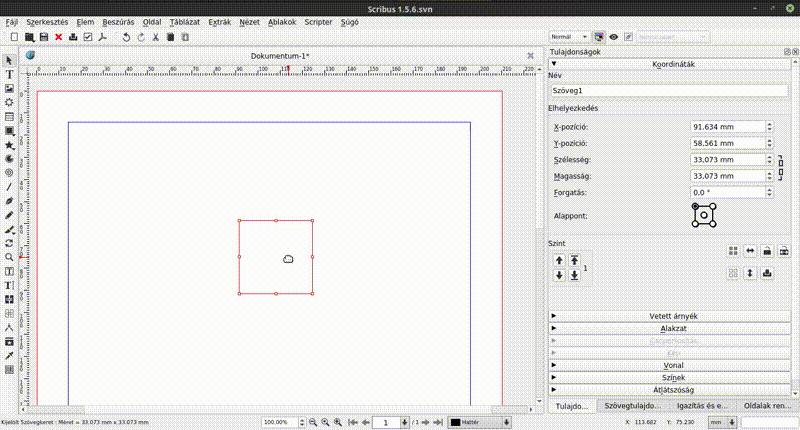Image resolution: width=800 pixels, height=430 pixels.
Task: Expand the Vetett árnyék section
Action: [x=673, y=316]
